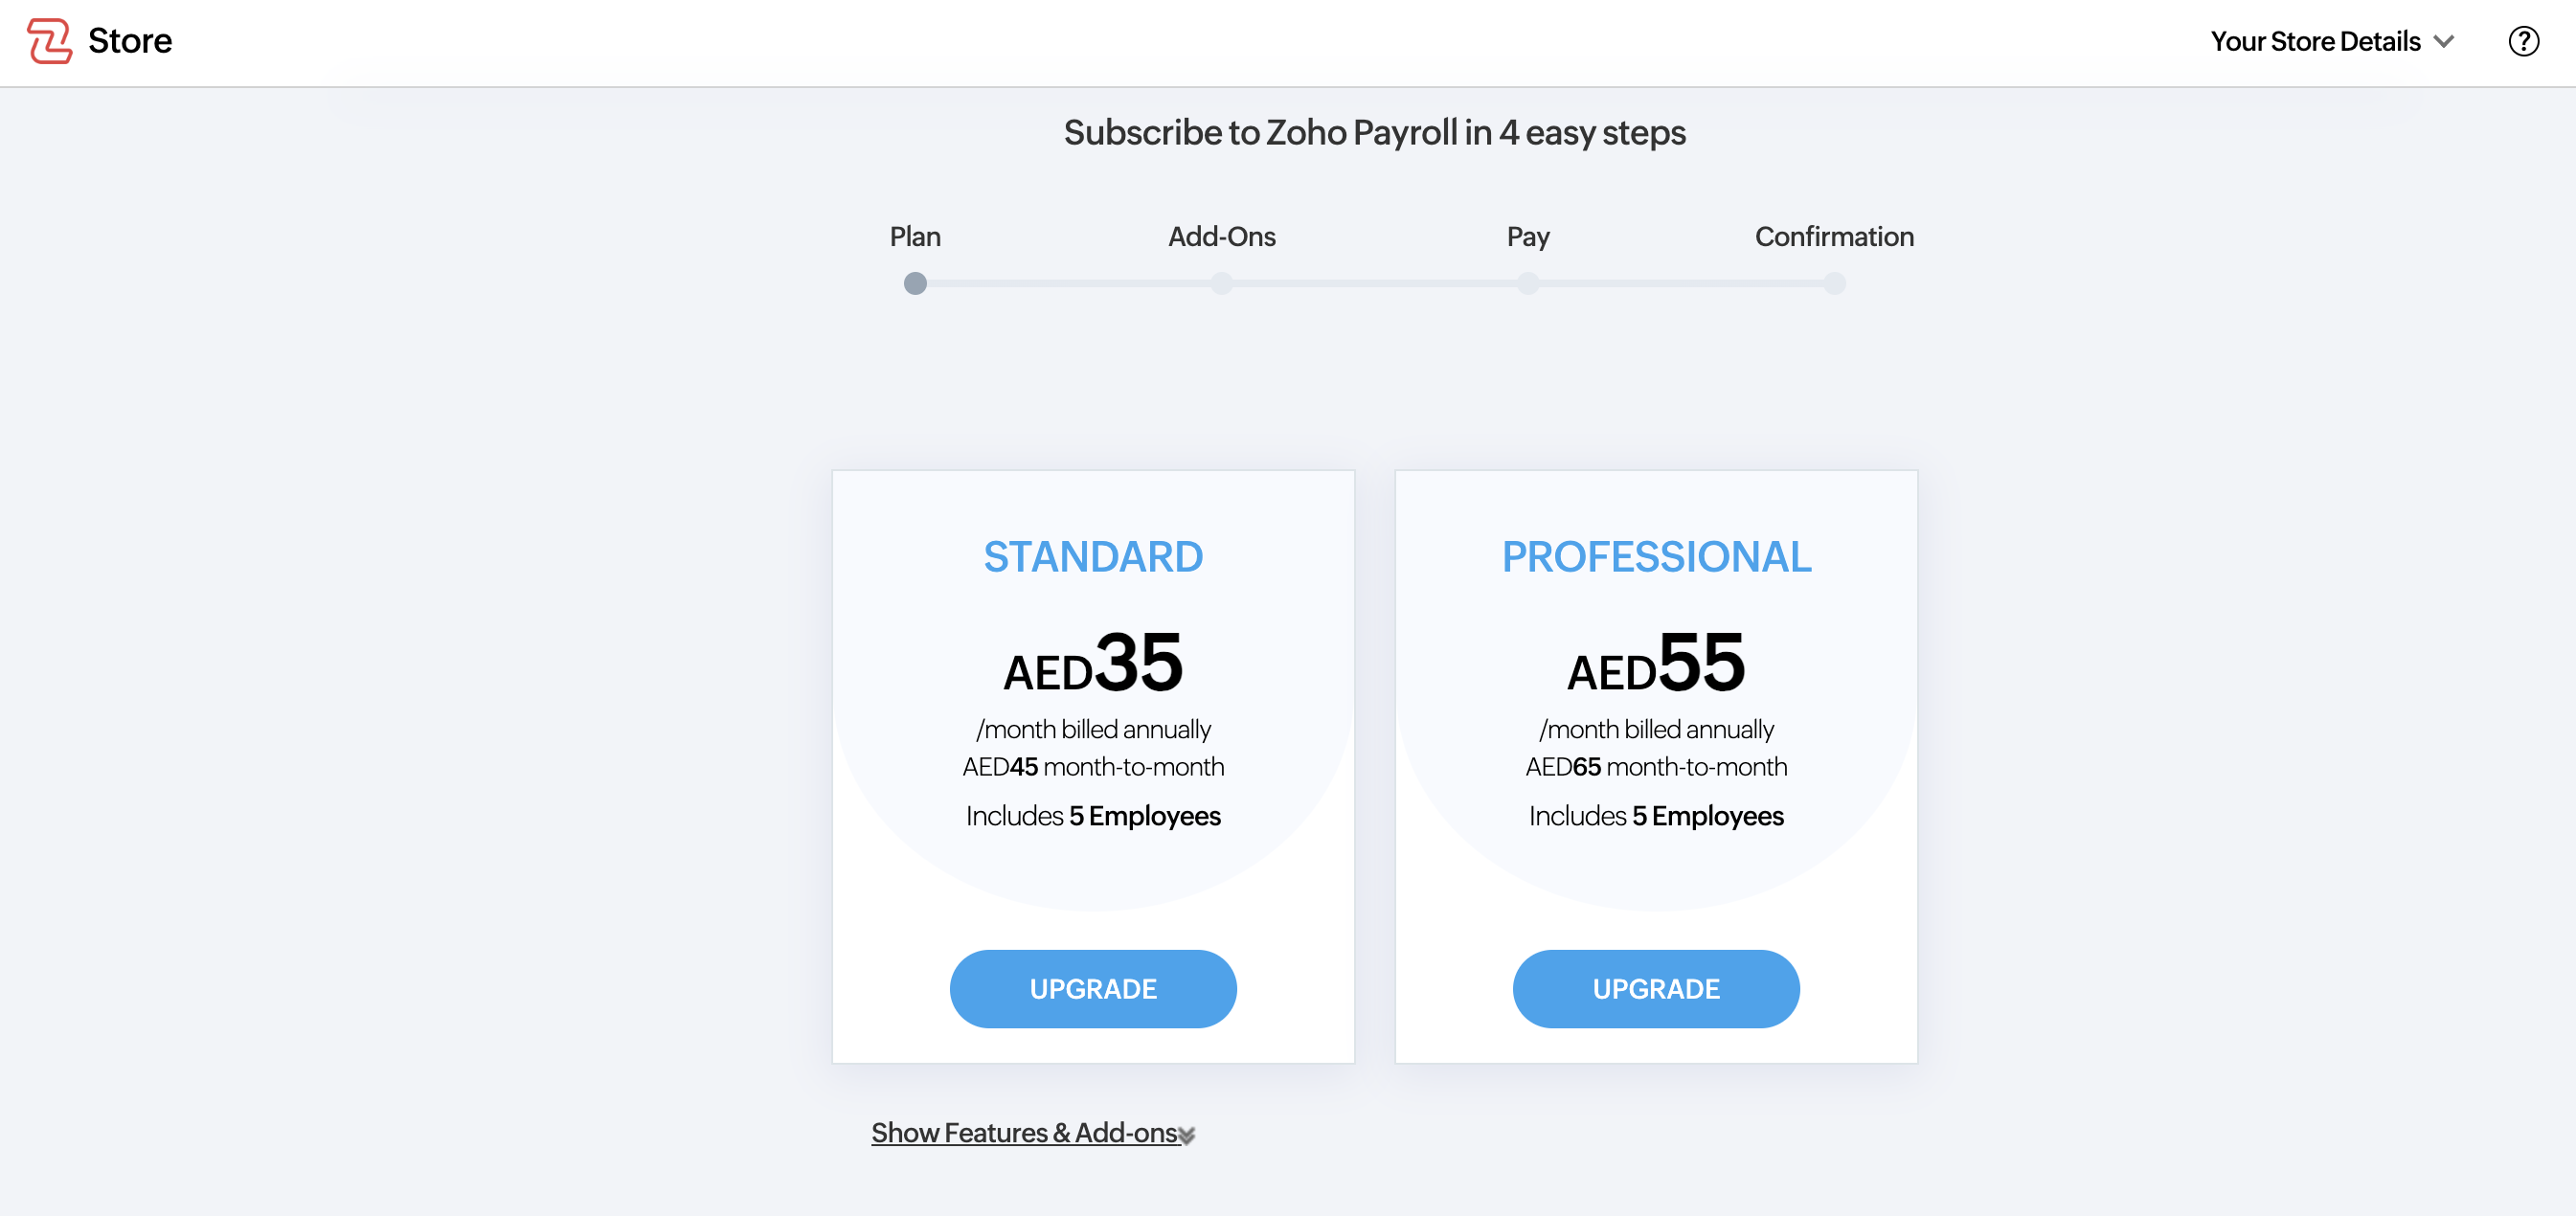The image size is (2576, 1216).
Task: Click the Zoho Store logo icon
Action: pyautogui.click(x=49, y=41)
